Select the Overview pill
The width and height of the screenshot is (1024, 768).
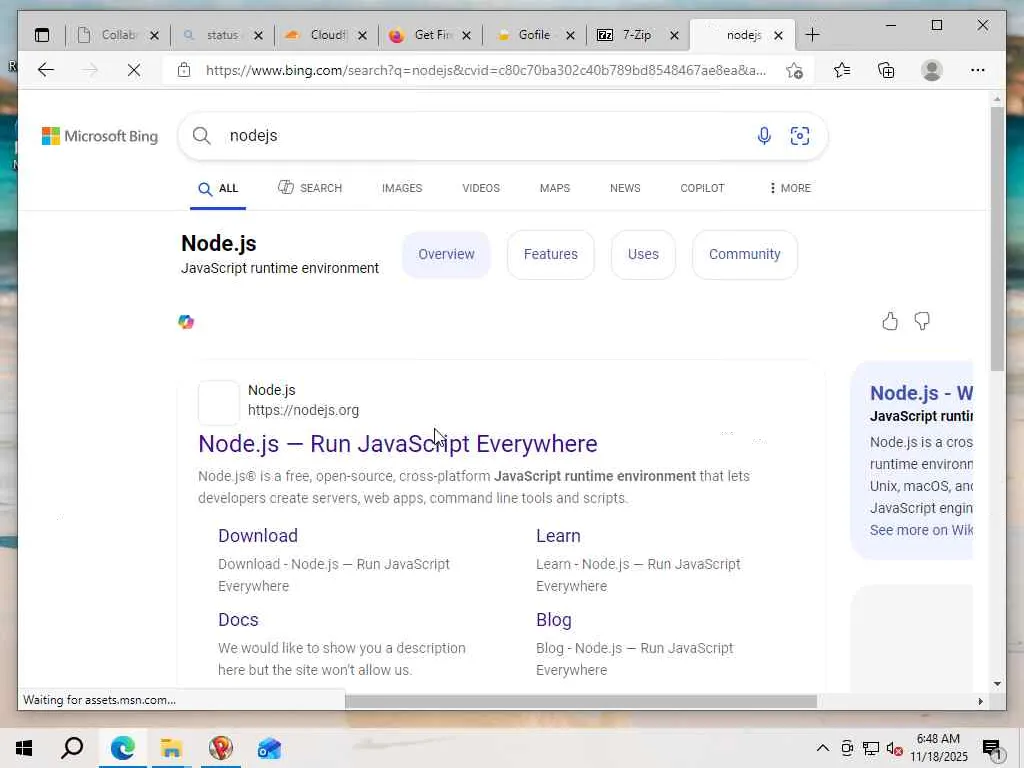click(446, 255)
